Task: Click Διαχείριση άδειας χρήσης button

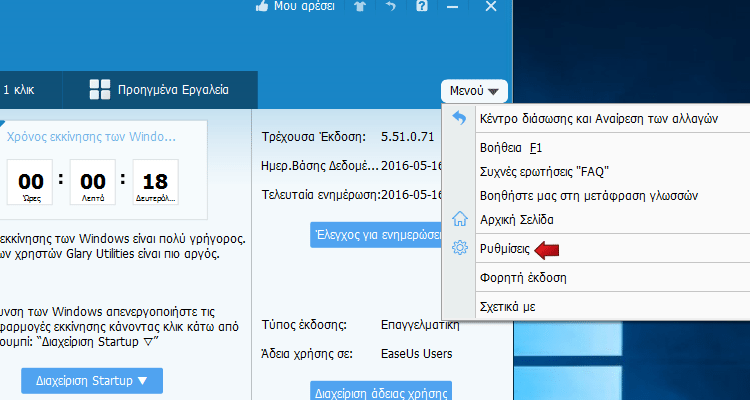Action: pos(381,390)
